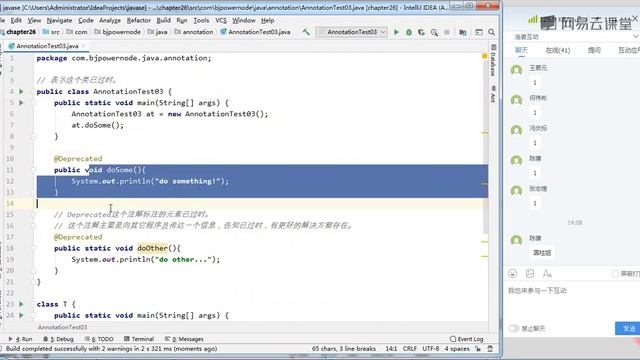This screenshot has height=360, width=640.
Task: Click the annotation breadcrumb folder
Action: pos(193,32)
